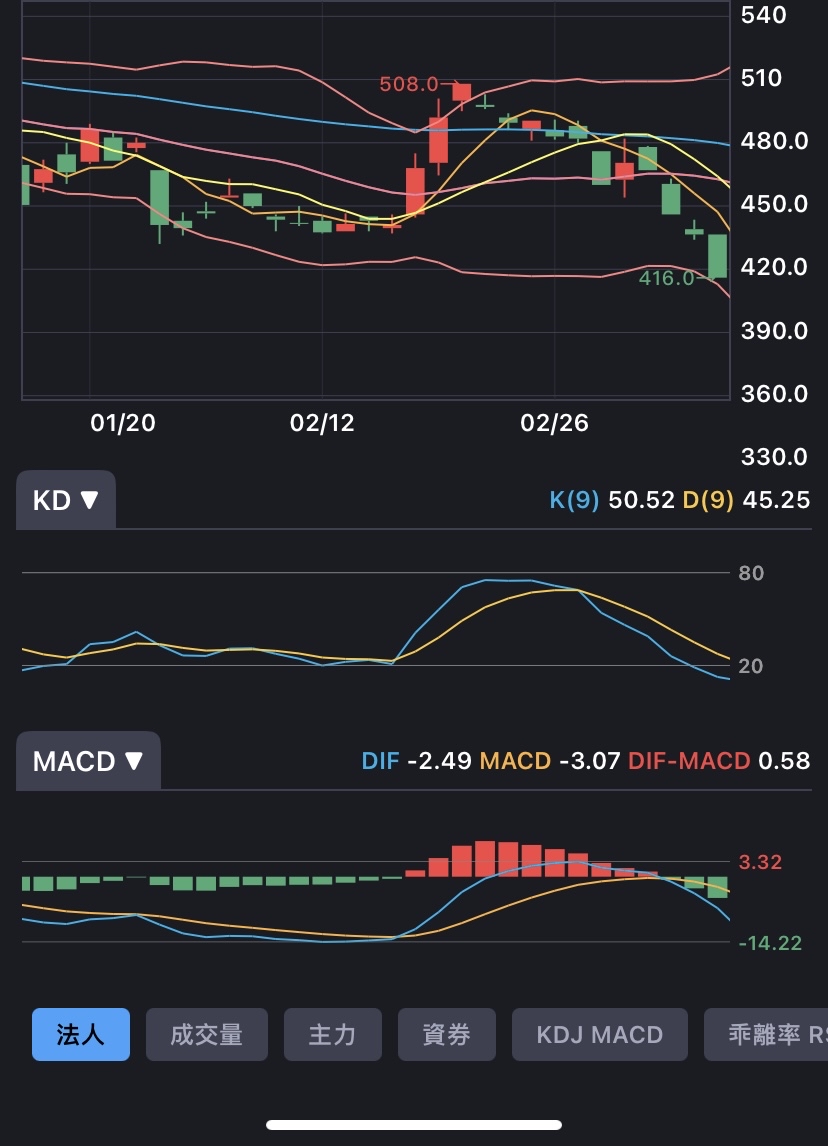Tap the 主力 button
This screenshot has height=1146, width=828.
(x=332, y=1034)
